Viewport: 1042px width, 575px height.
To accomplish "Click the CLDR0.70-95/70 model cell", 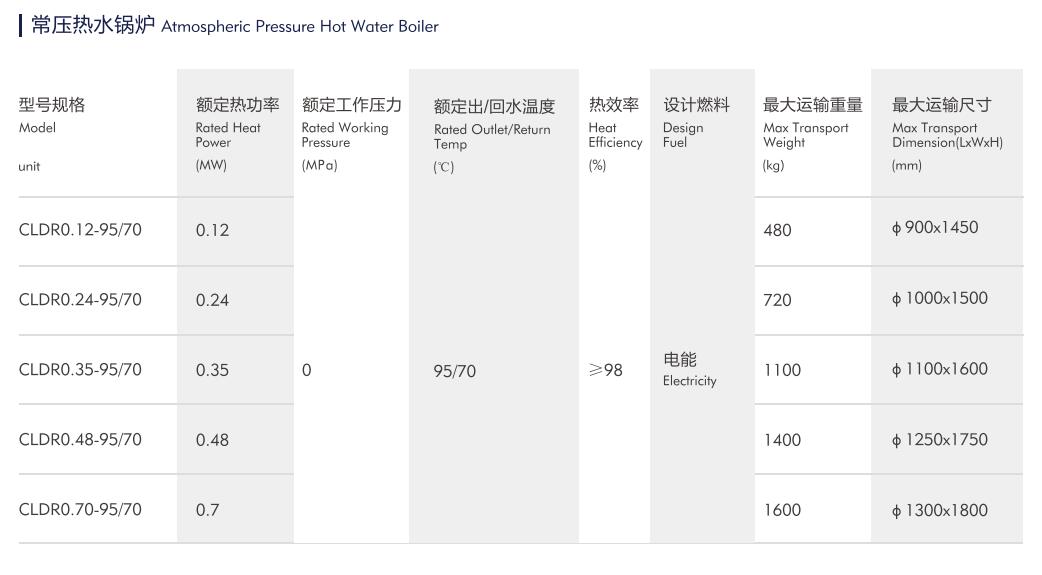I will 80,510.
